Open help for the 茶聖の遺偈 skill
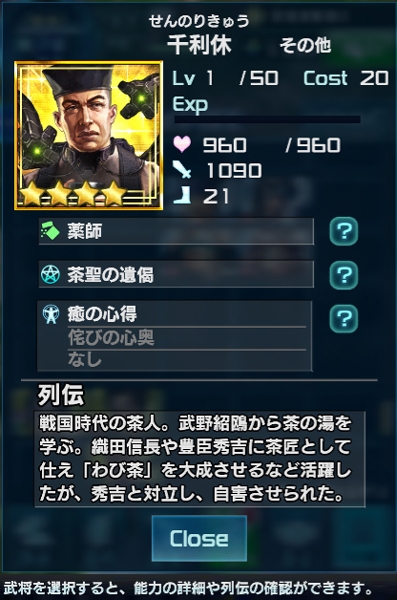Viewport: 397px width, 600px height. coord(343,275)
